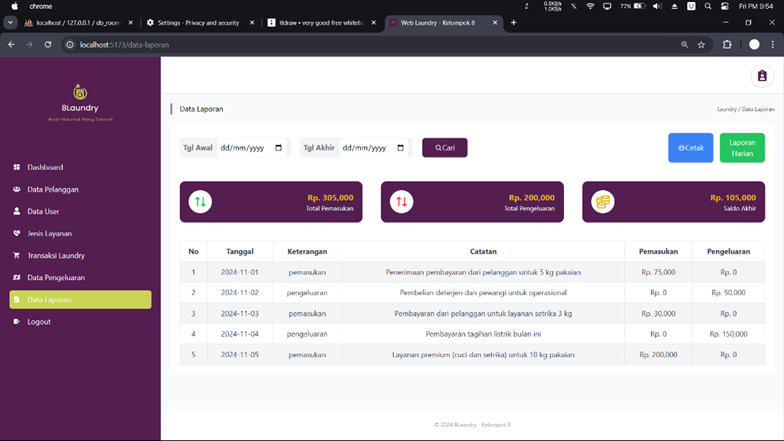Click the blue Cetak button

pyautogui.click(x=690, y=148)
